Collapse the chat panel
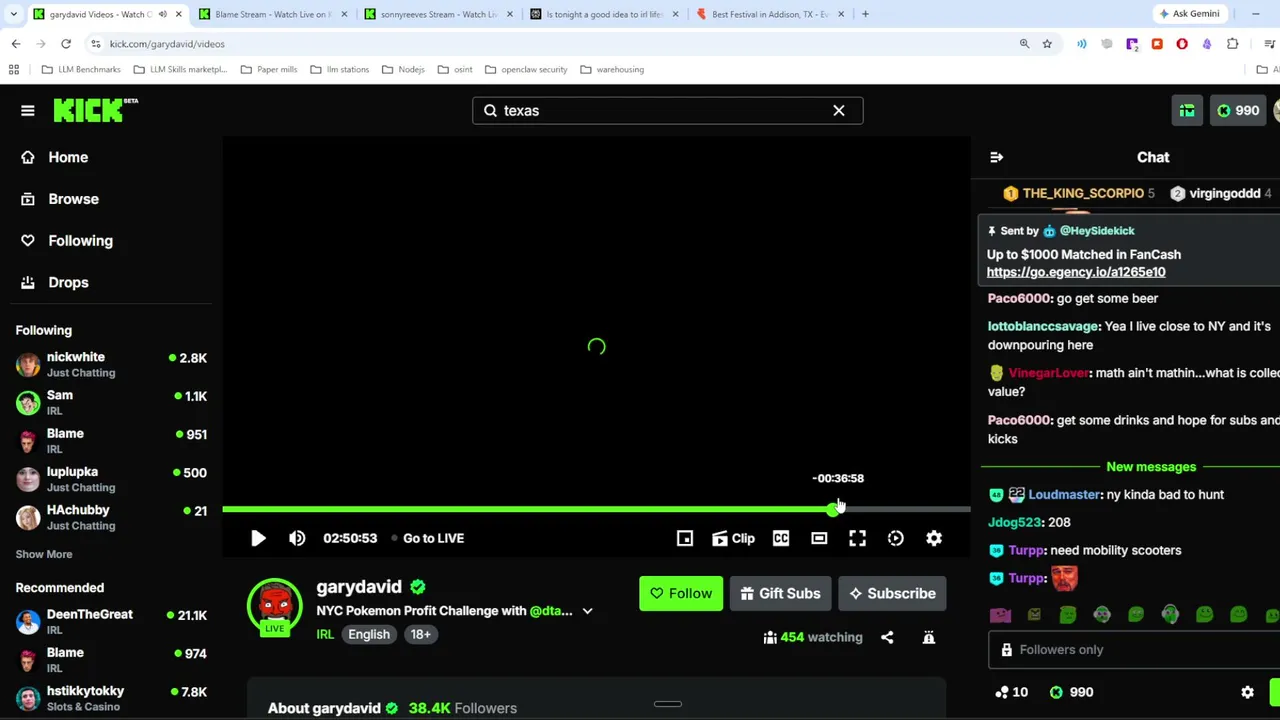1280x720 pixels. tap(996, 157)
